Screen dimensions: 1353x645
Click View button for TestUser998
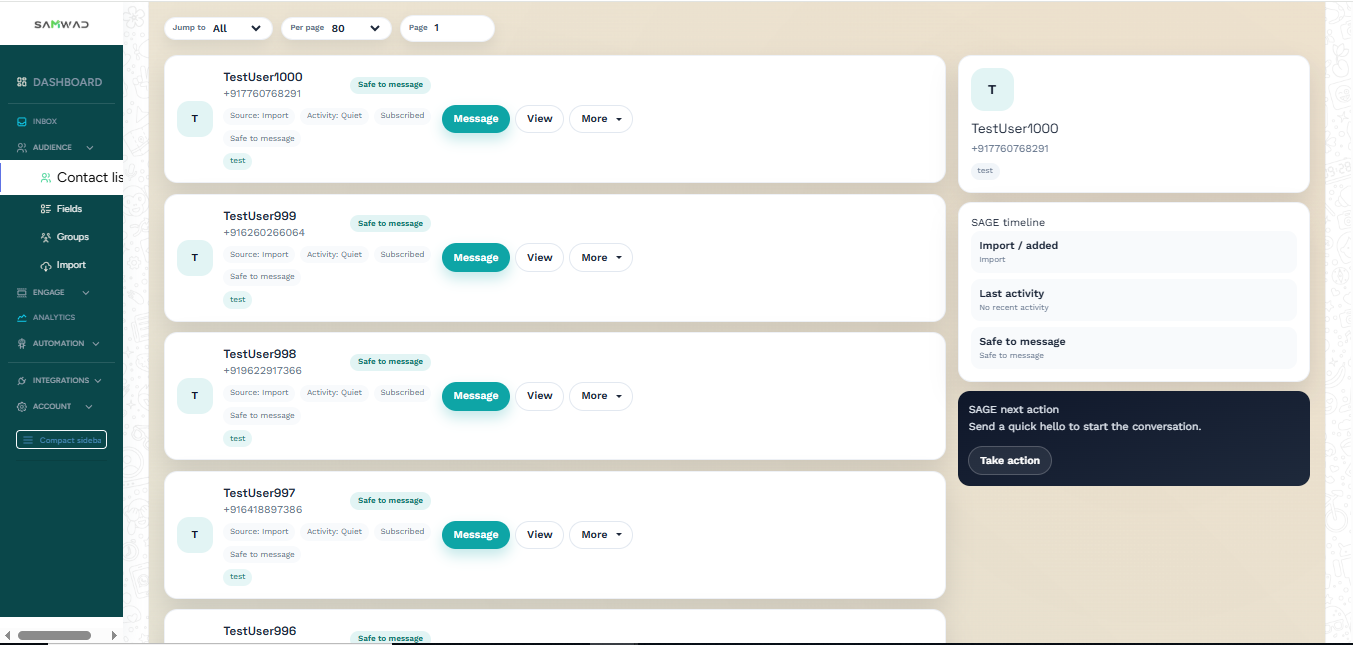click(539, 396)
